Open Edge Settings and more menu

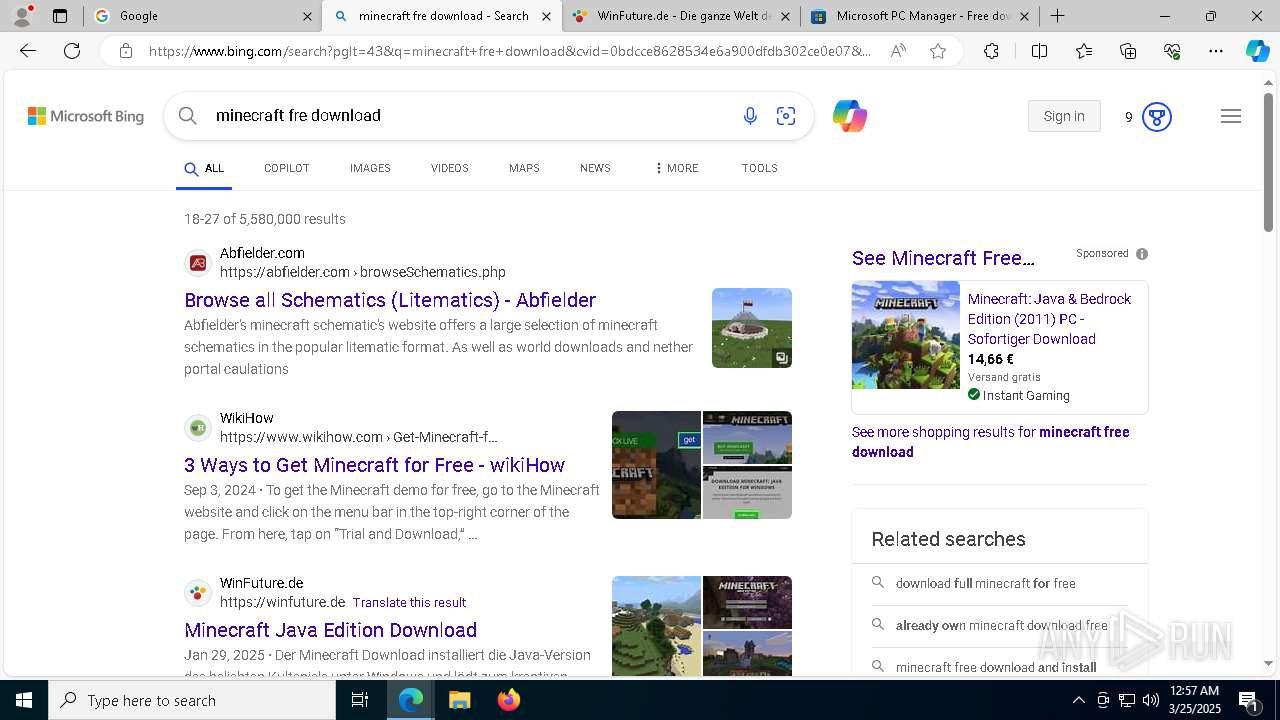pos(1216,51)
